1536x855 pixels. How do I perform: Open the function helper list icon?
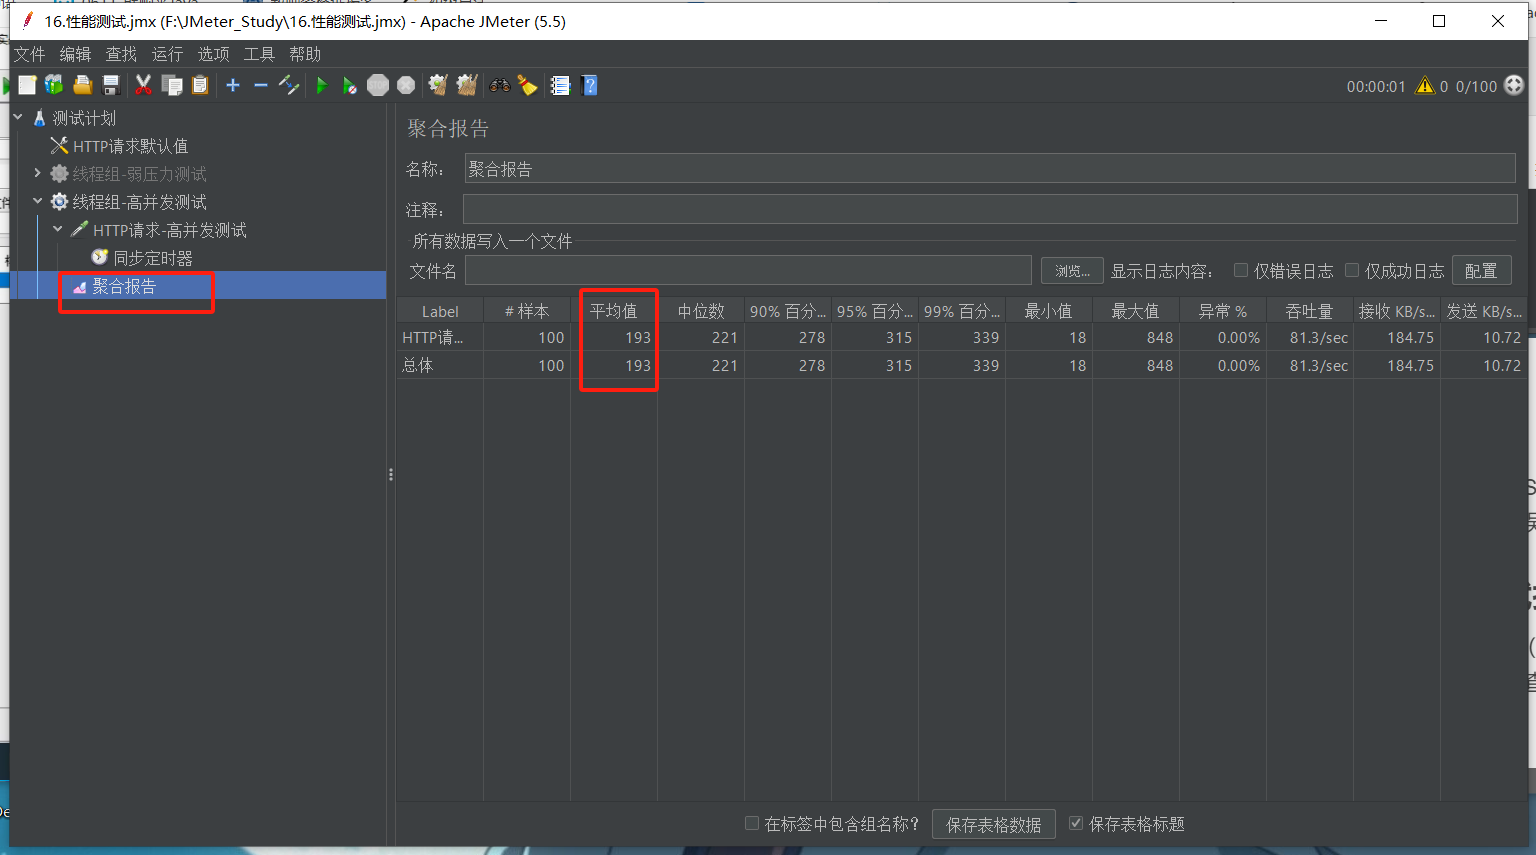(x=560, y=85)
